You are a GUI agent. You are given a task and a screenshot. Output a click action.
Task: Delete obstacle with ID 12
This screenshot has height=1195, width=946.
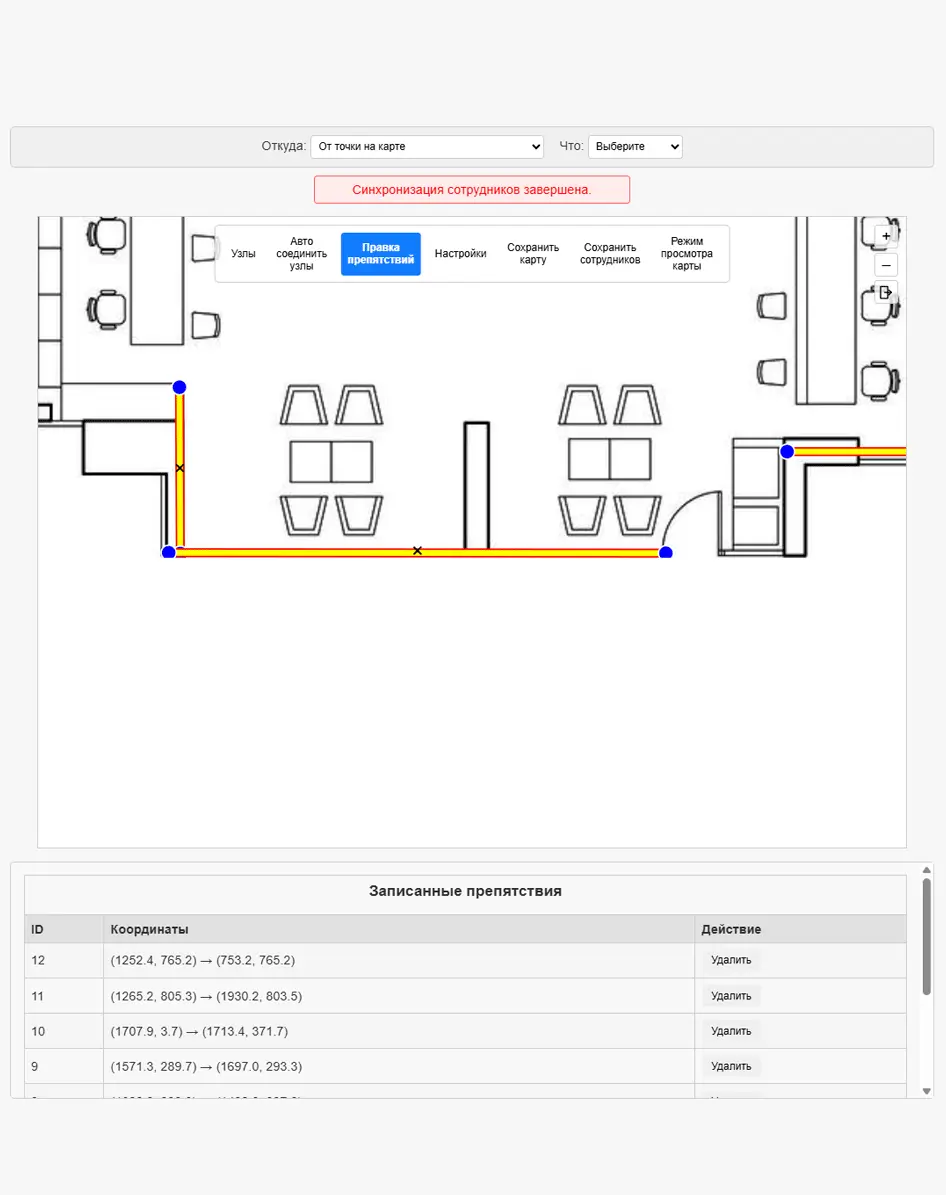coord(730,960)
